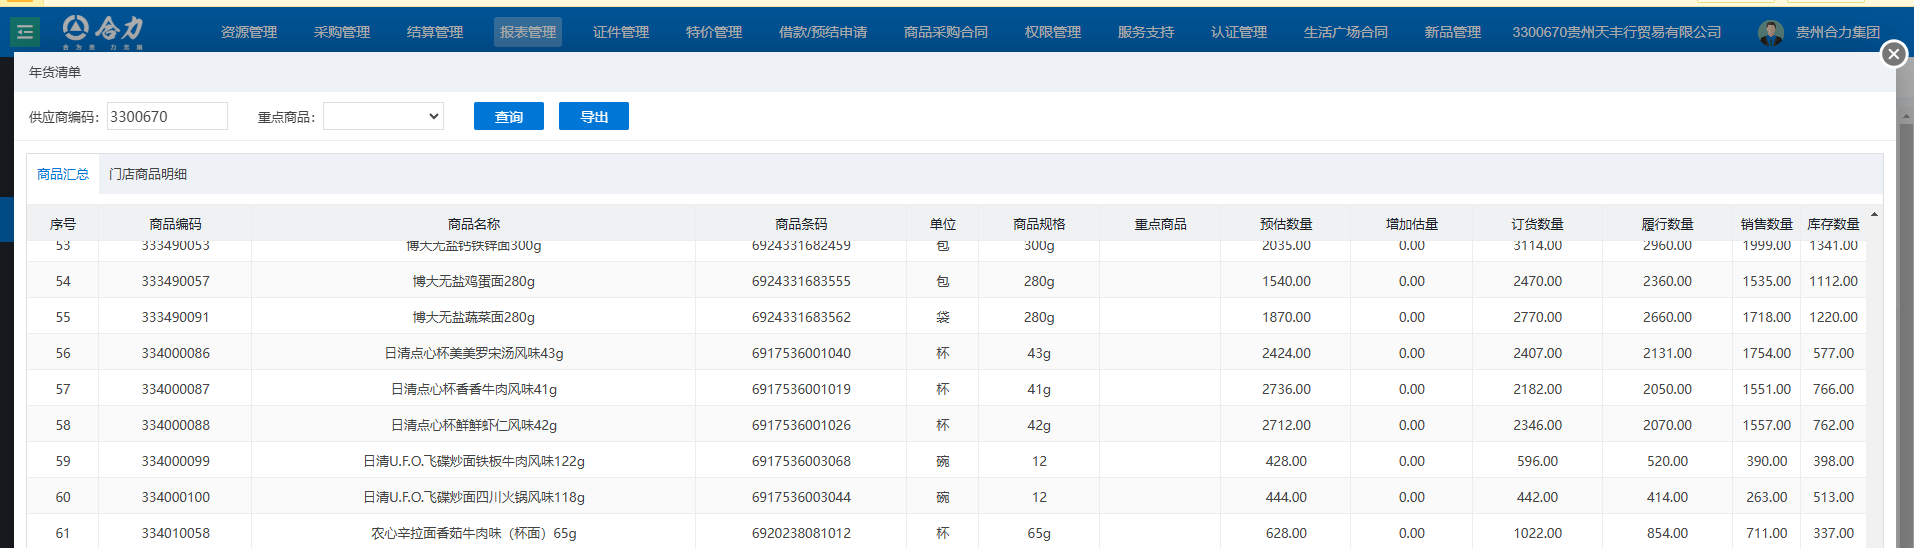
Task: Open the 资源管理 menu
Action: pos(249,32)
